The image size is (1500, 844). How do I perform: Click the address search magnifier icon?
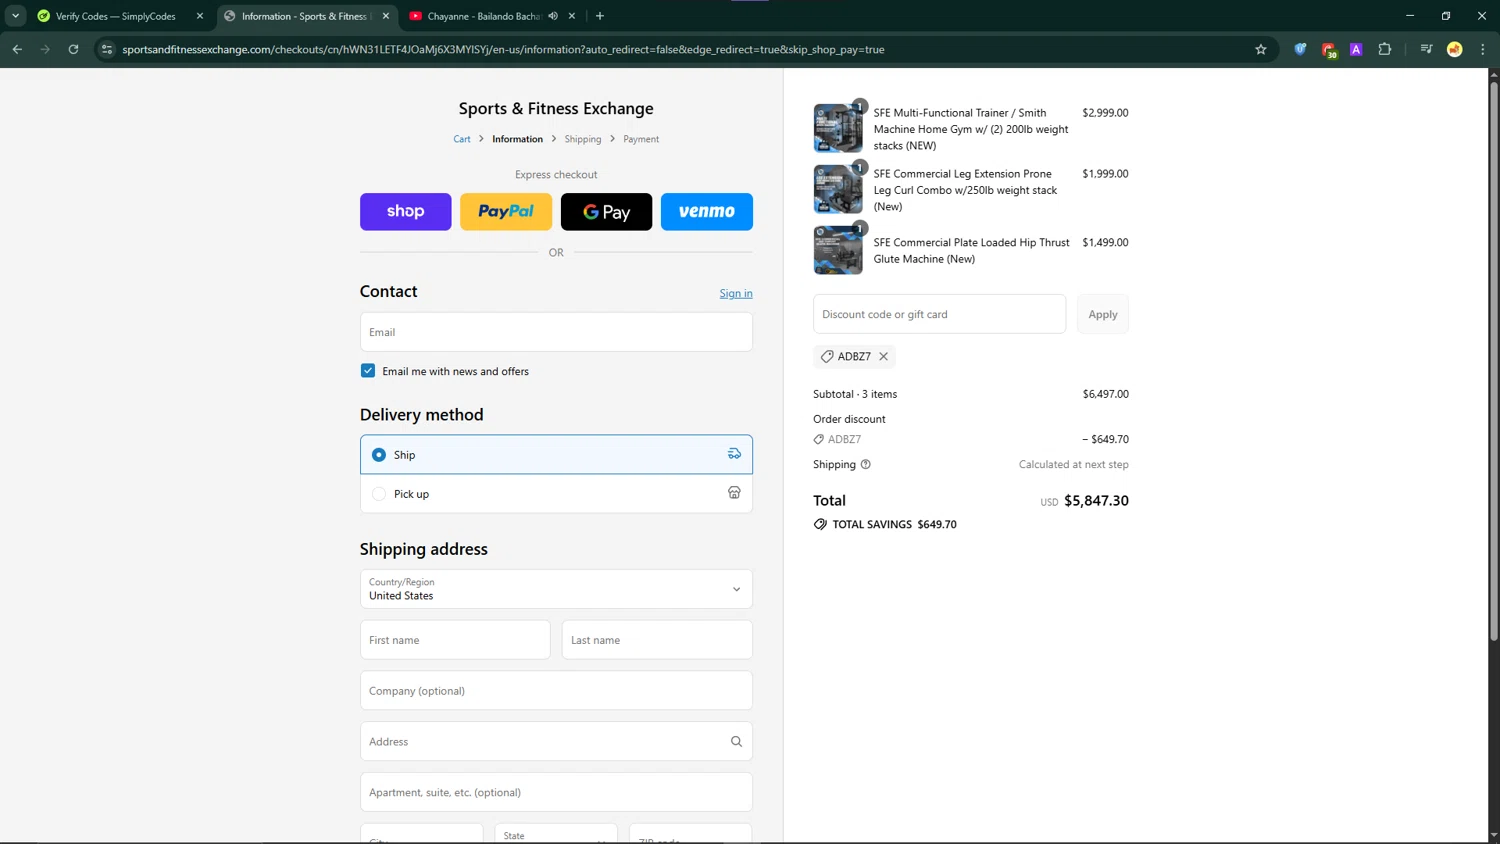tap(736, 741)
